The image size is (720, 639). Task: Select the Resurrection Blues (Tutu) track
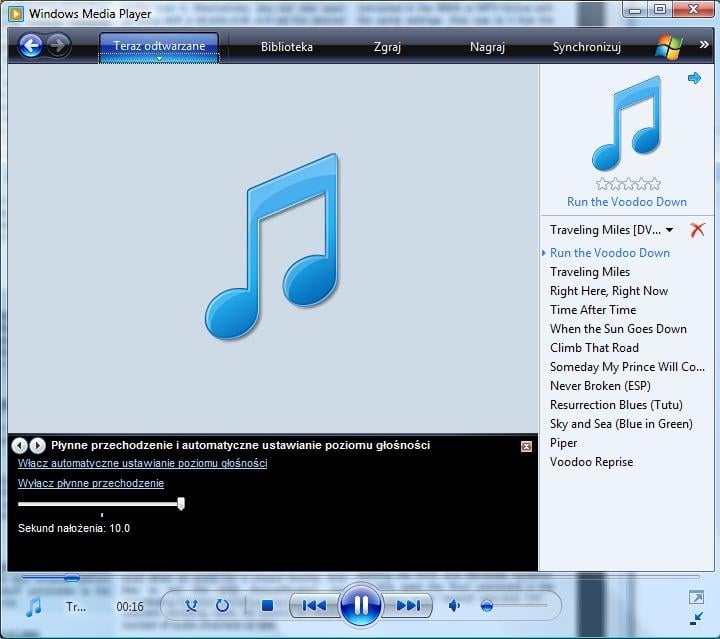coord(616,405)
